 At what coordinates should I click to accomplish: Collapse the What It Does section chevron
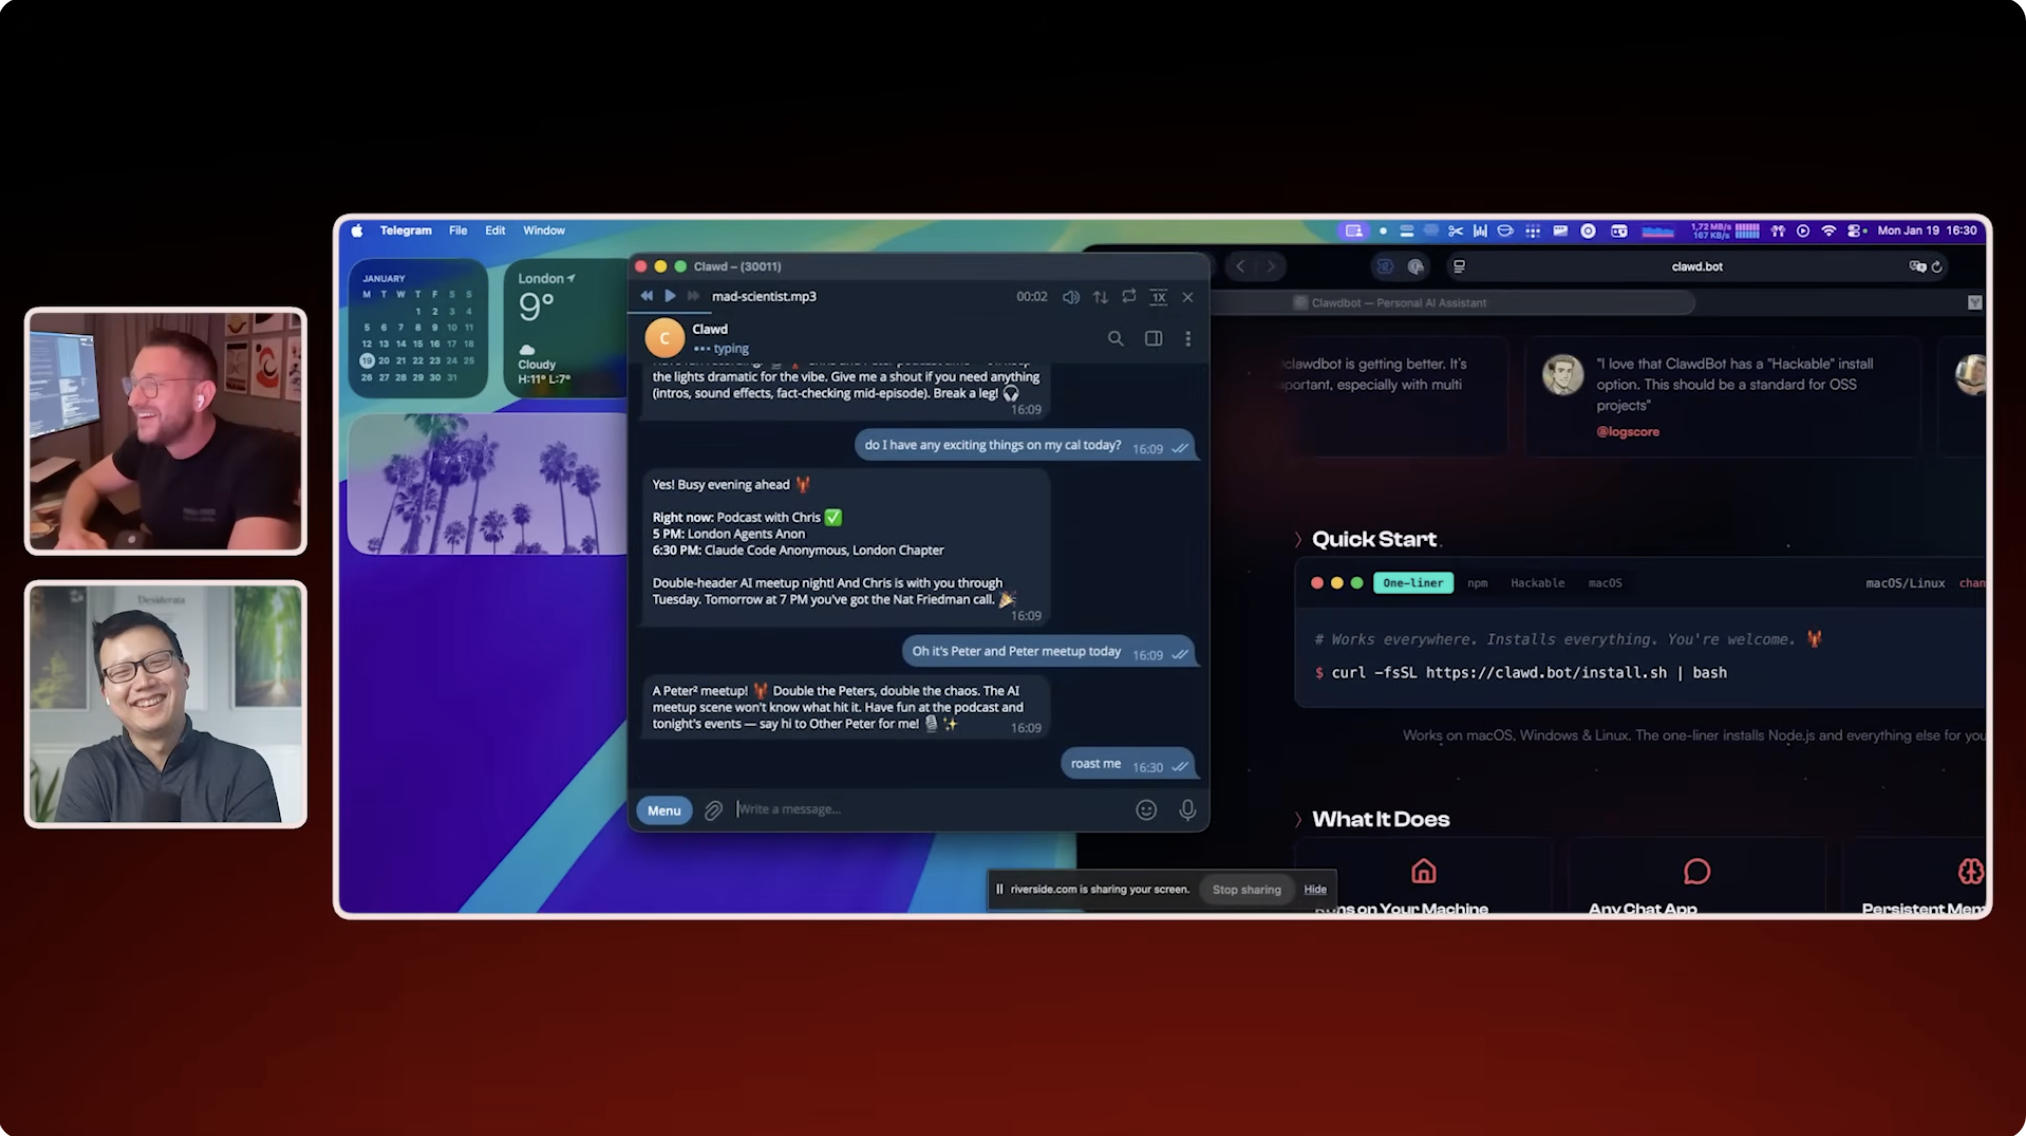point(1298,820)
